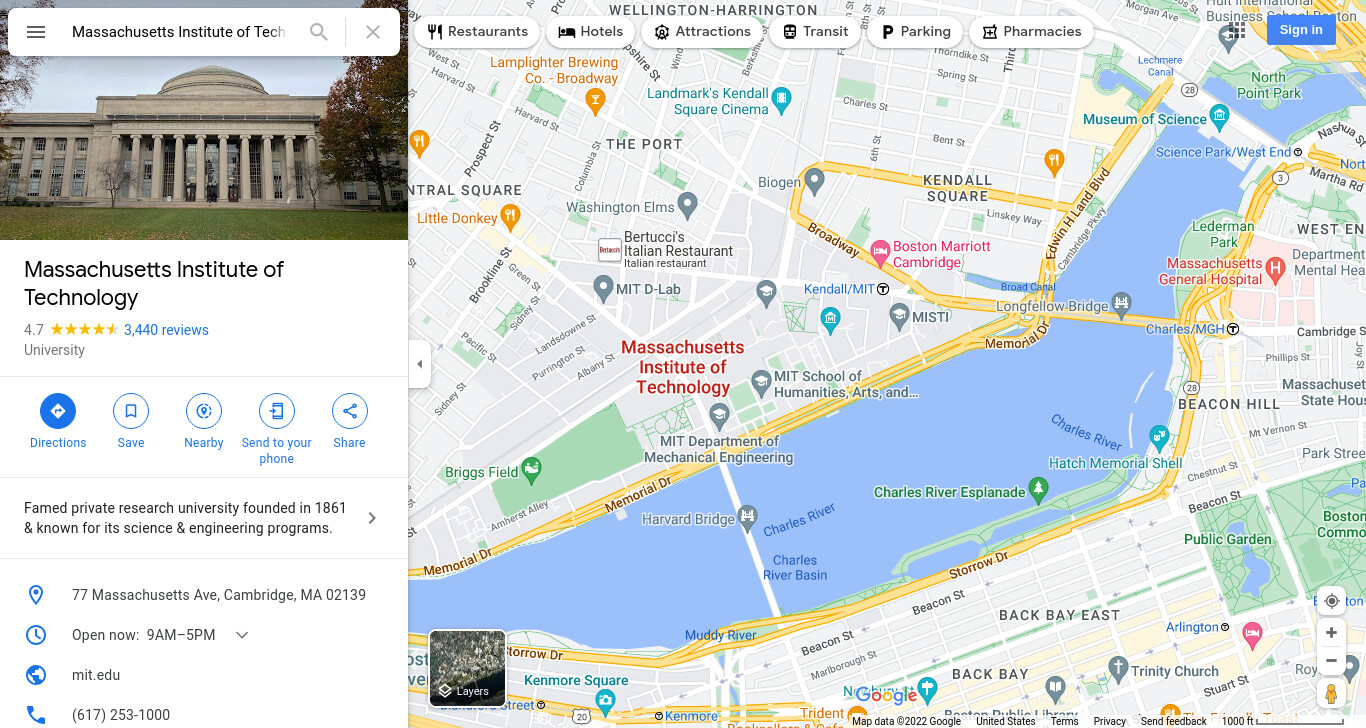The height and width of the screenshot is (728, 1366).
Task: Activate Street View pegman
Action: 1331,692
